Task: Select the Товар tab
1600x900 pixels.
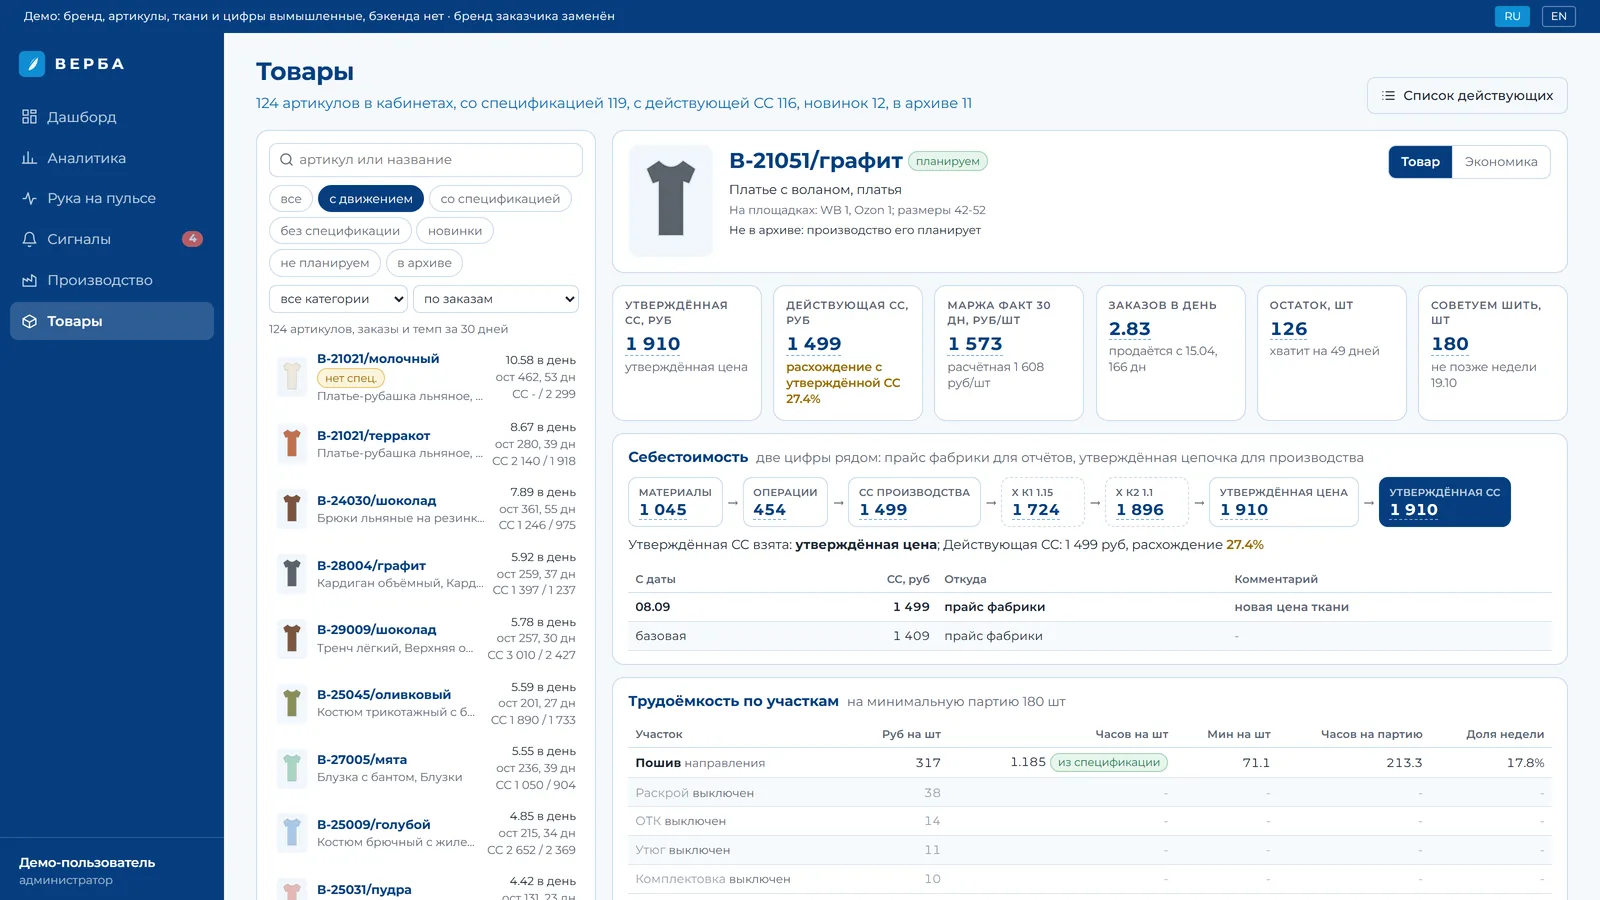Action: (x=1420, y=162)
